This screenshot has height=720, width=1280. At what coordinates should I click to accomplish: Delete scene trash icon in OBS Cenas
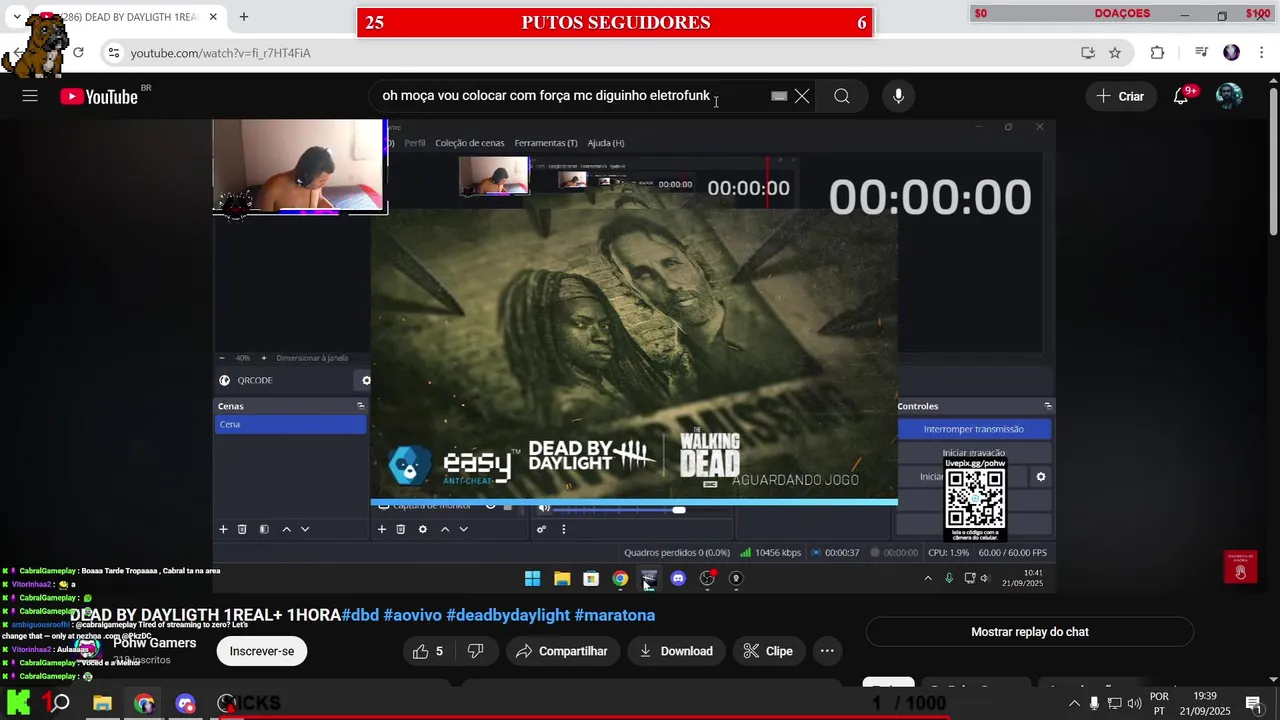(242, 529)
